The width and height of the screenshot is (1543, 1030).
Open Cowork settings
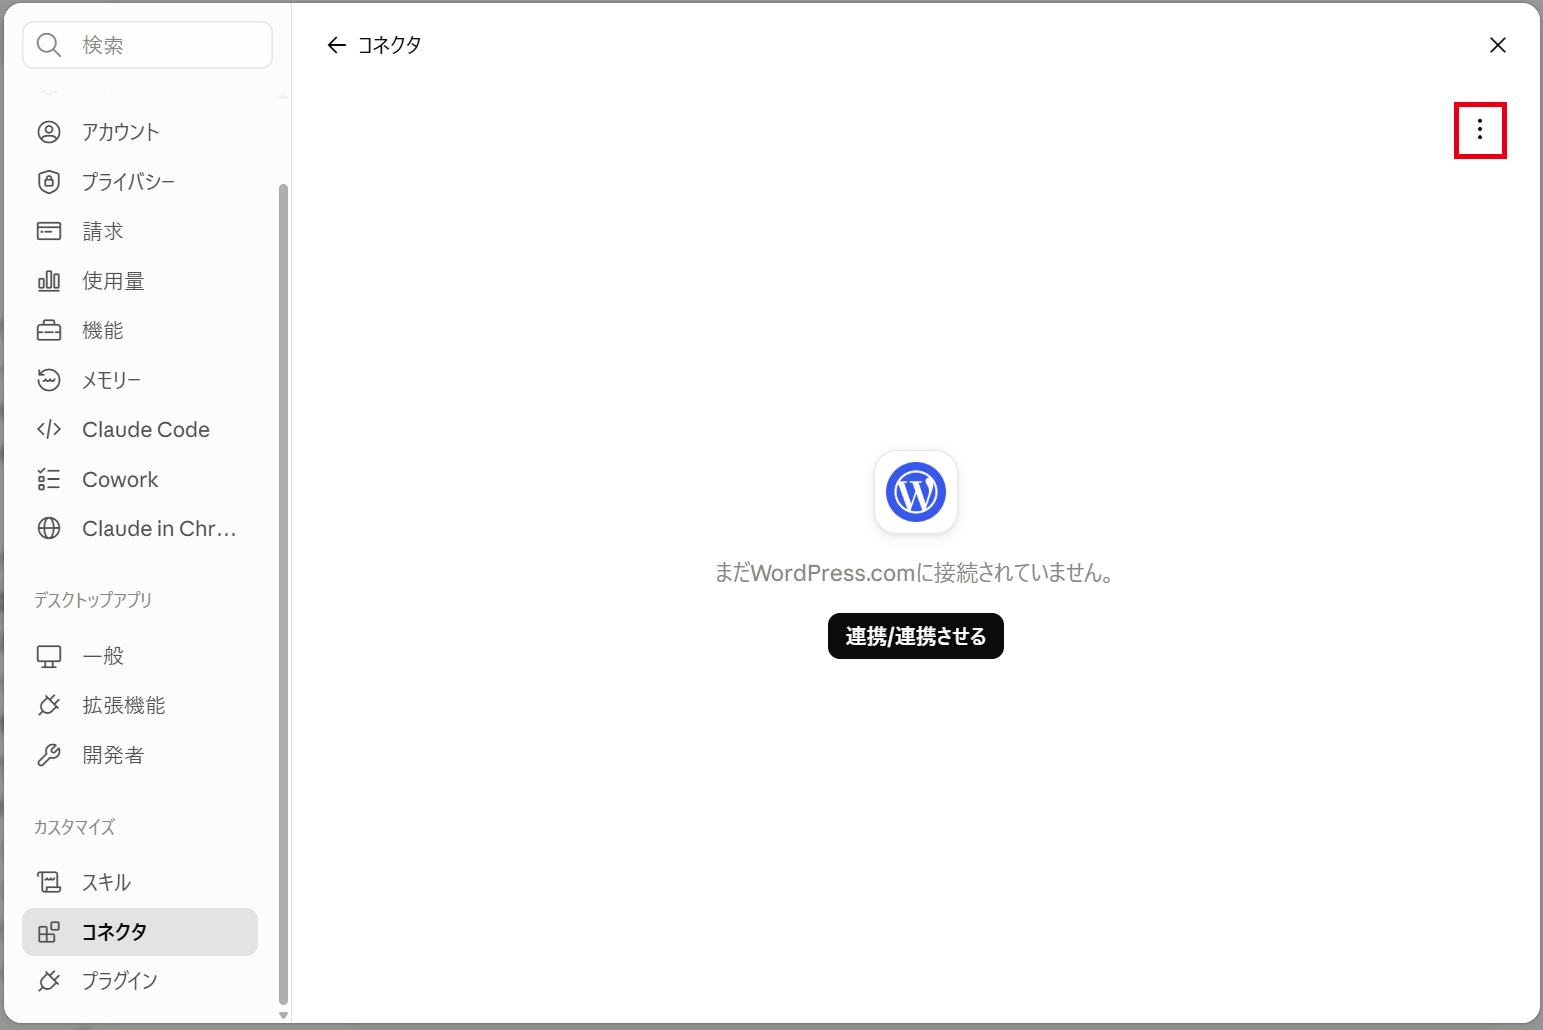[140, 480]
